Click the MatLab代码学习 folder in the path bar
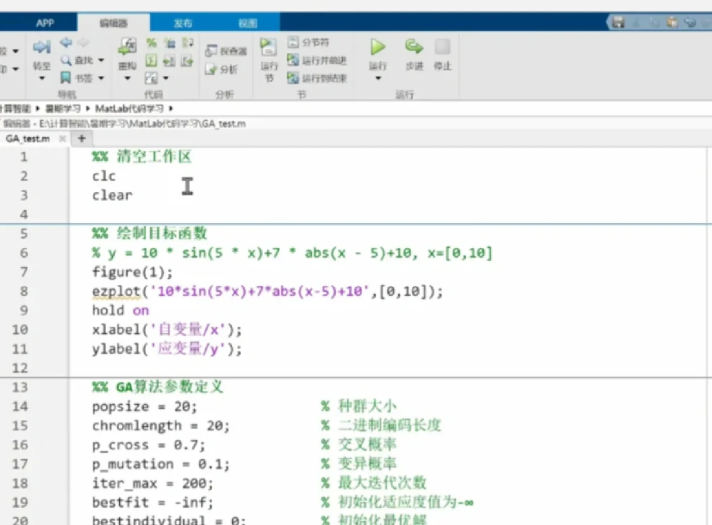712x525 pixels. (x=131, y=107)
